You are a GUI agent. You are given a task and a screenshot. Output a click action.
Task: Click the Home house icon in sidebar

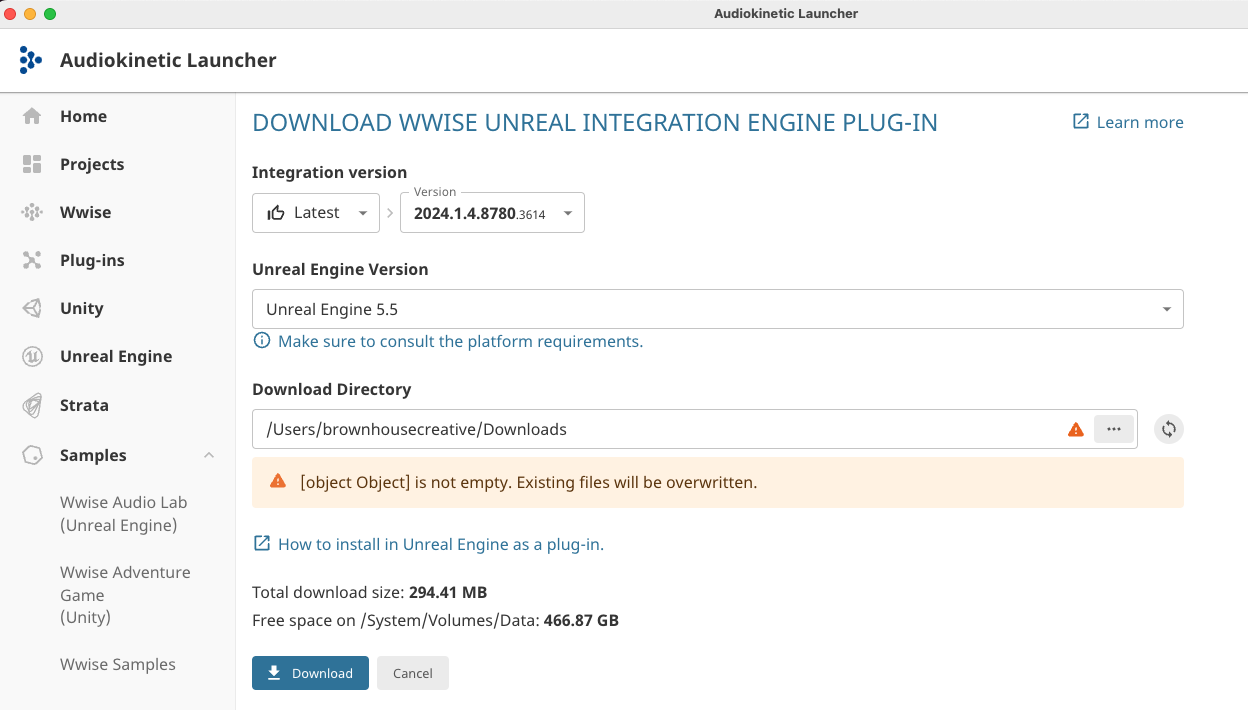[32, 116]
